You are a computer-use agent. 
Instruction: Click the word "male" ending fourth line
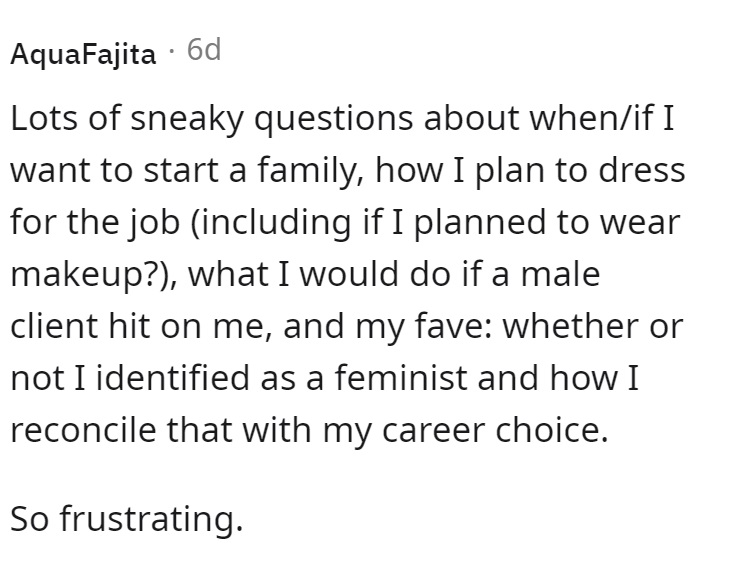(x=561, y=274)
